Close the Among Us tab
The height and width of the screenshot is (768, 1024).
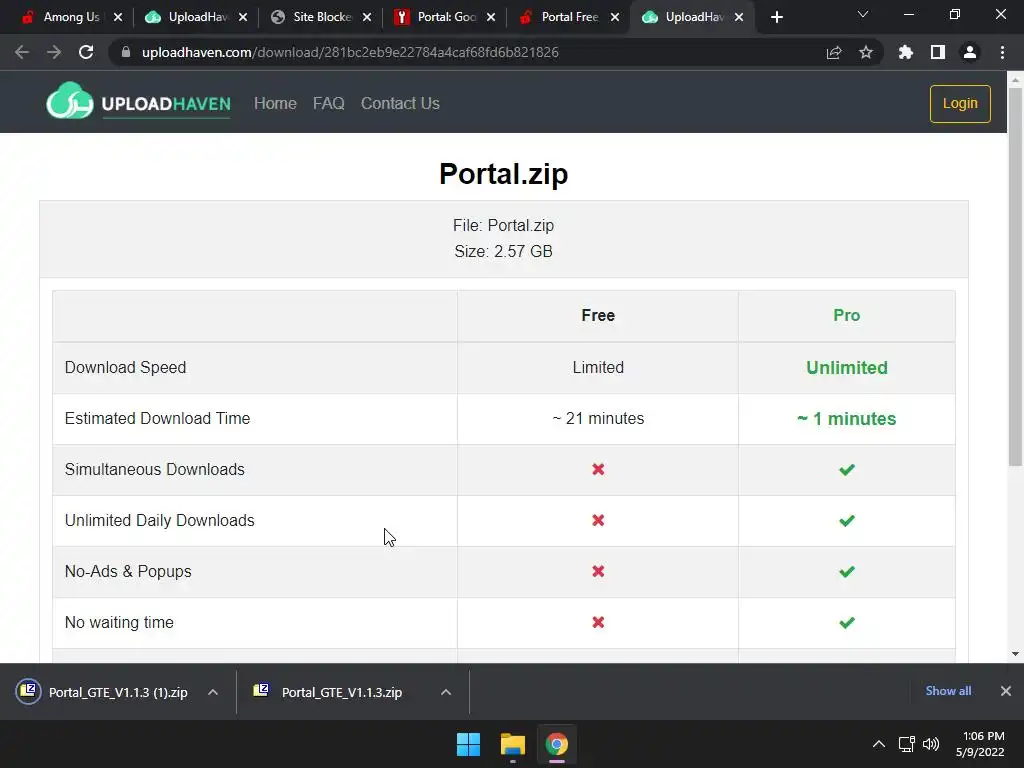coord(118,17)
